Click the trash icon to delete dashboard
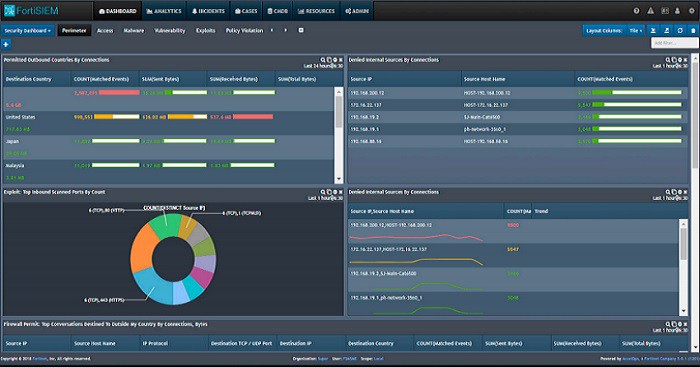 (693, 30)
